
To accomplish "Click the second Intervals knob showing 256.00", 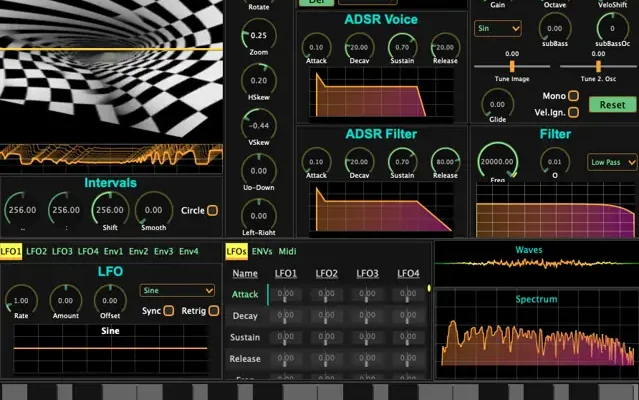I will click(66, 210).
